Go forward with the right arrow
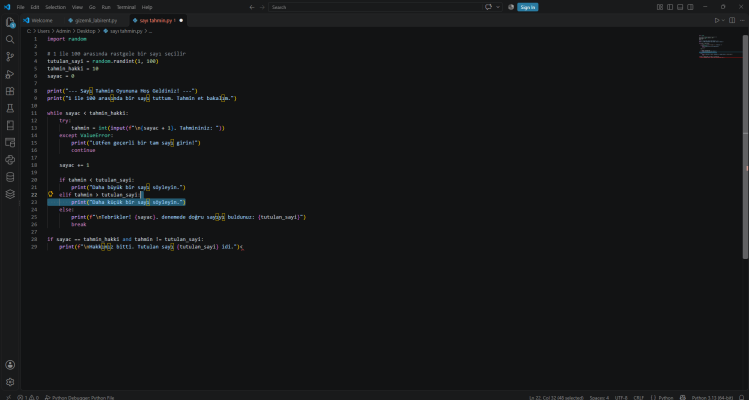The height and width of the screenshot is (400, 749). point(262,7)
